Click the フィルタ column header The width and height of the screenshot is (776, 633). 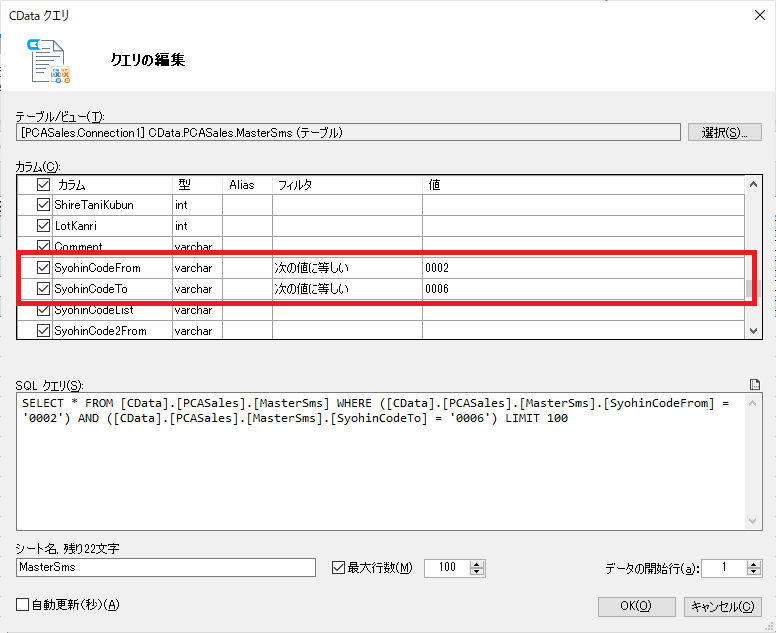pyautogui.click(x=347, y=185)
